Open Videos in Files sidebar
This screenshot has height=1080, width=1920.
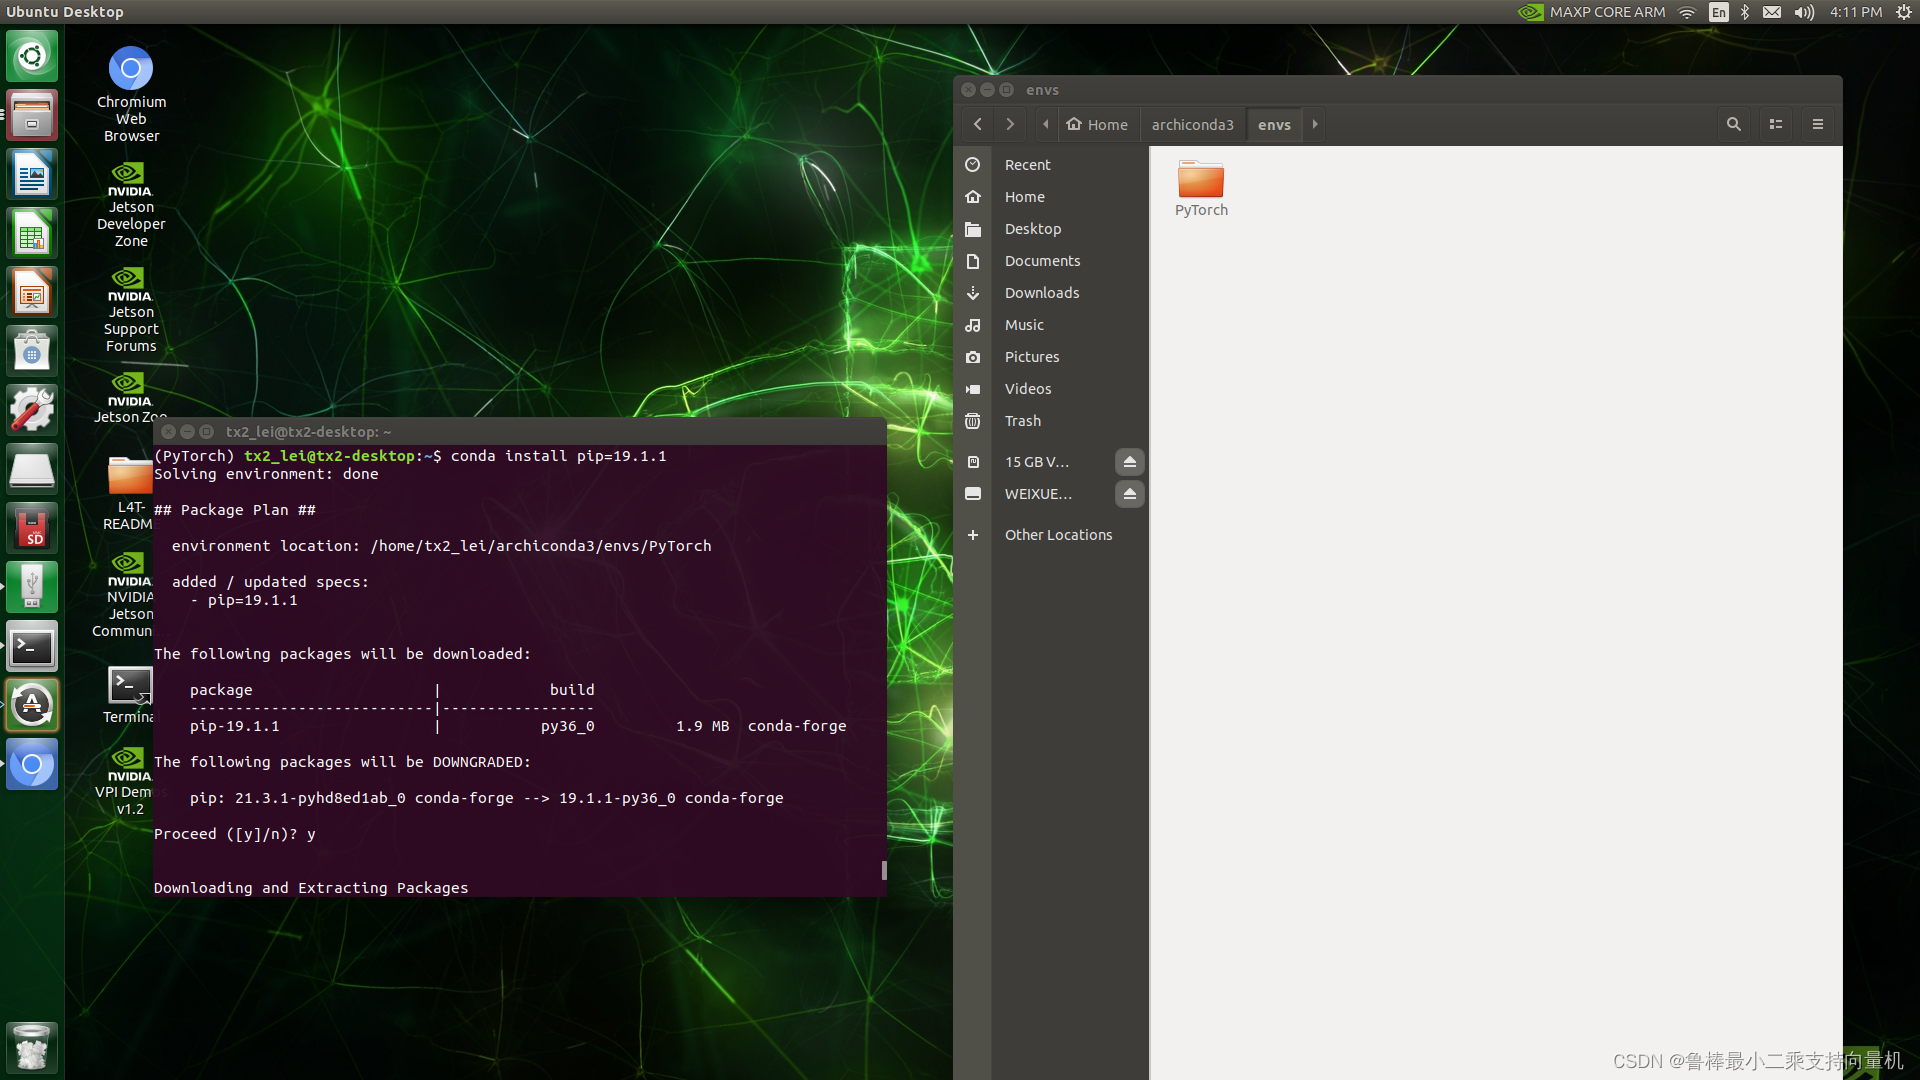coord(1050,389)
